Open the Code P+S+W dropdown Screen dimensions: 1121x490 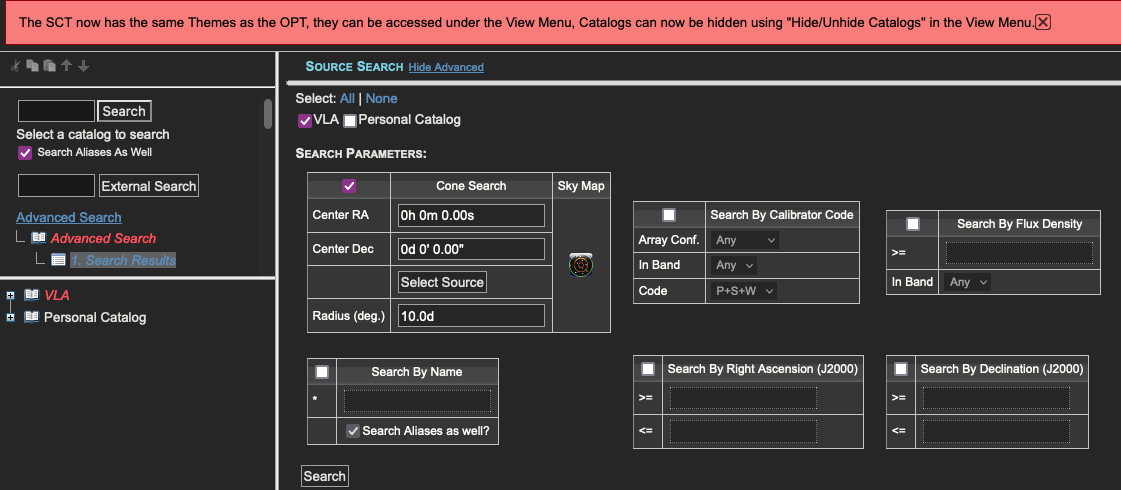(745, 290)
